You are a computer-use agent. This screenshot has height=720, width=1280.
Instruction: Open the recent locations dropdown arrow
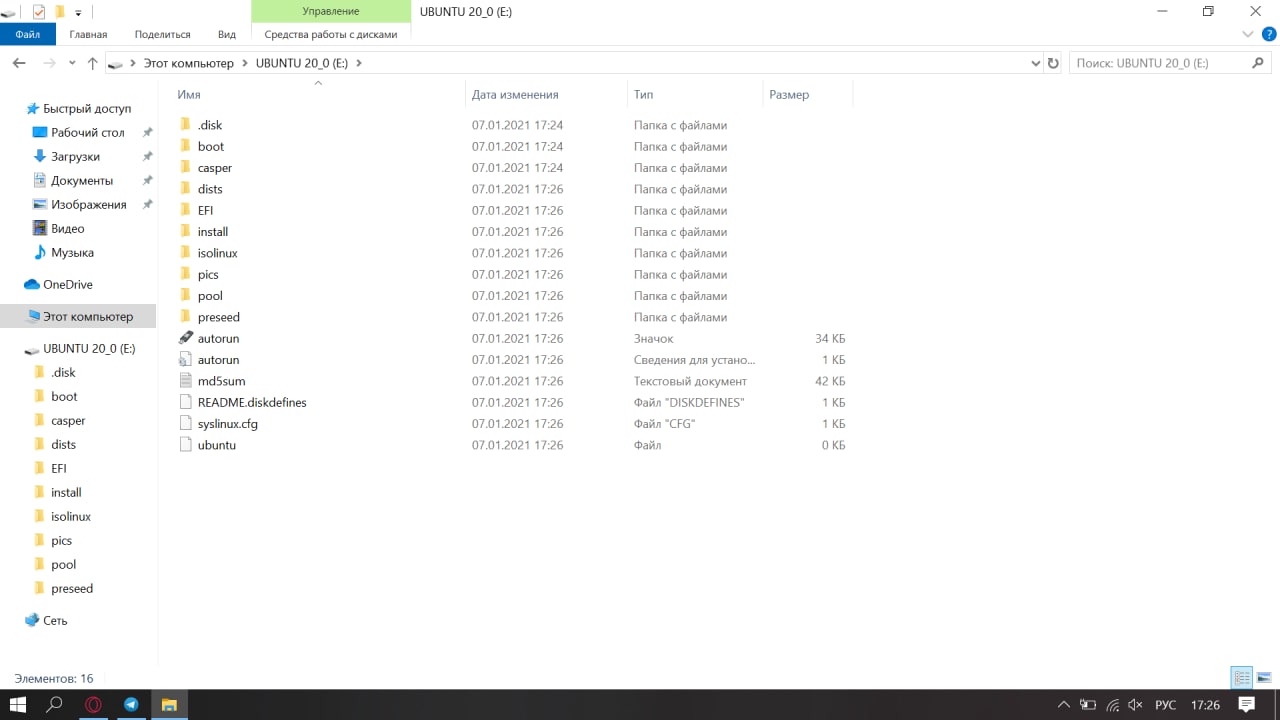pos(72,63)
